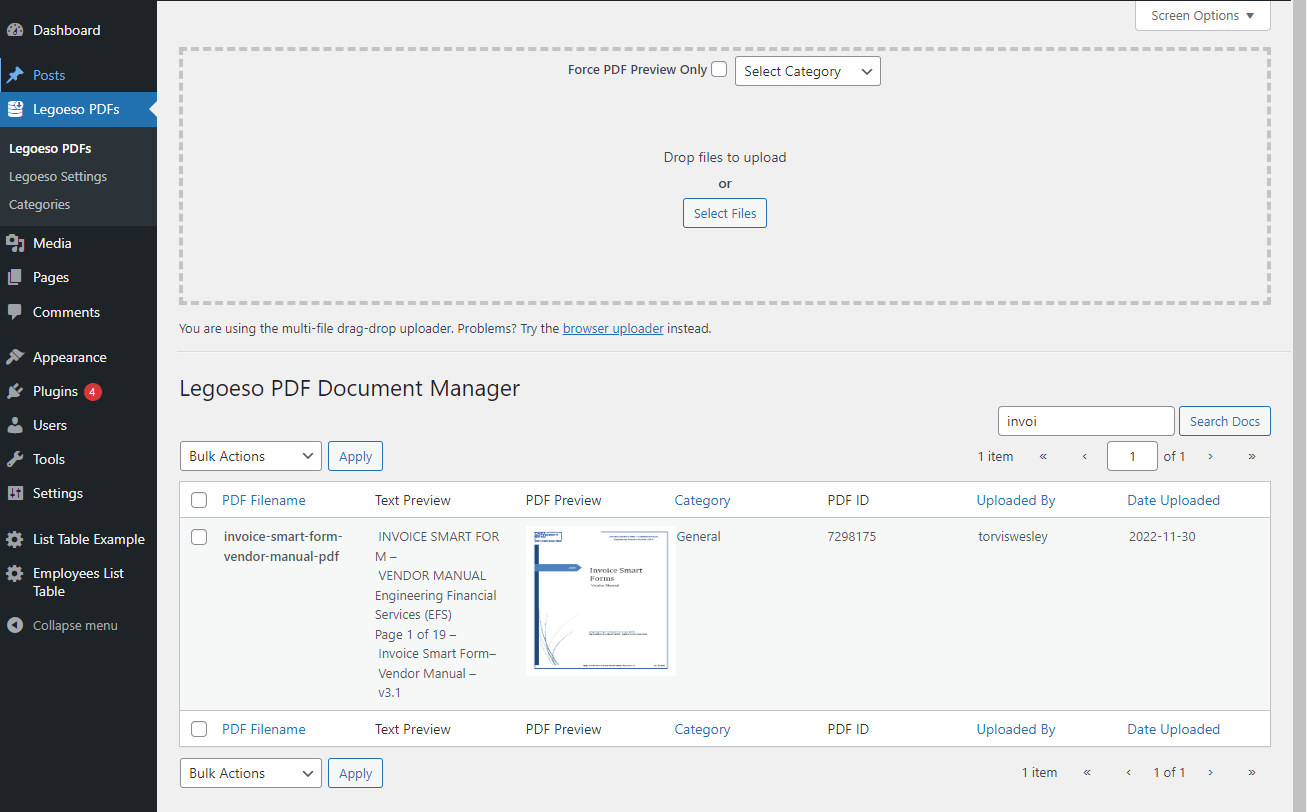The width and height of the screenshot is (1307, 812).
Task: Click the Plugins plug icon
Action: click(x=15, y=391)
